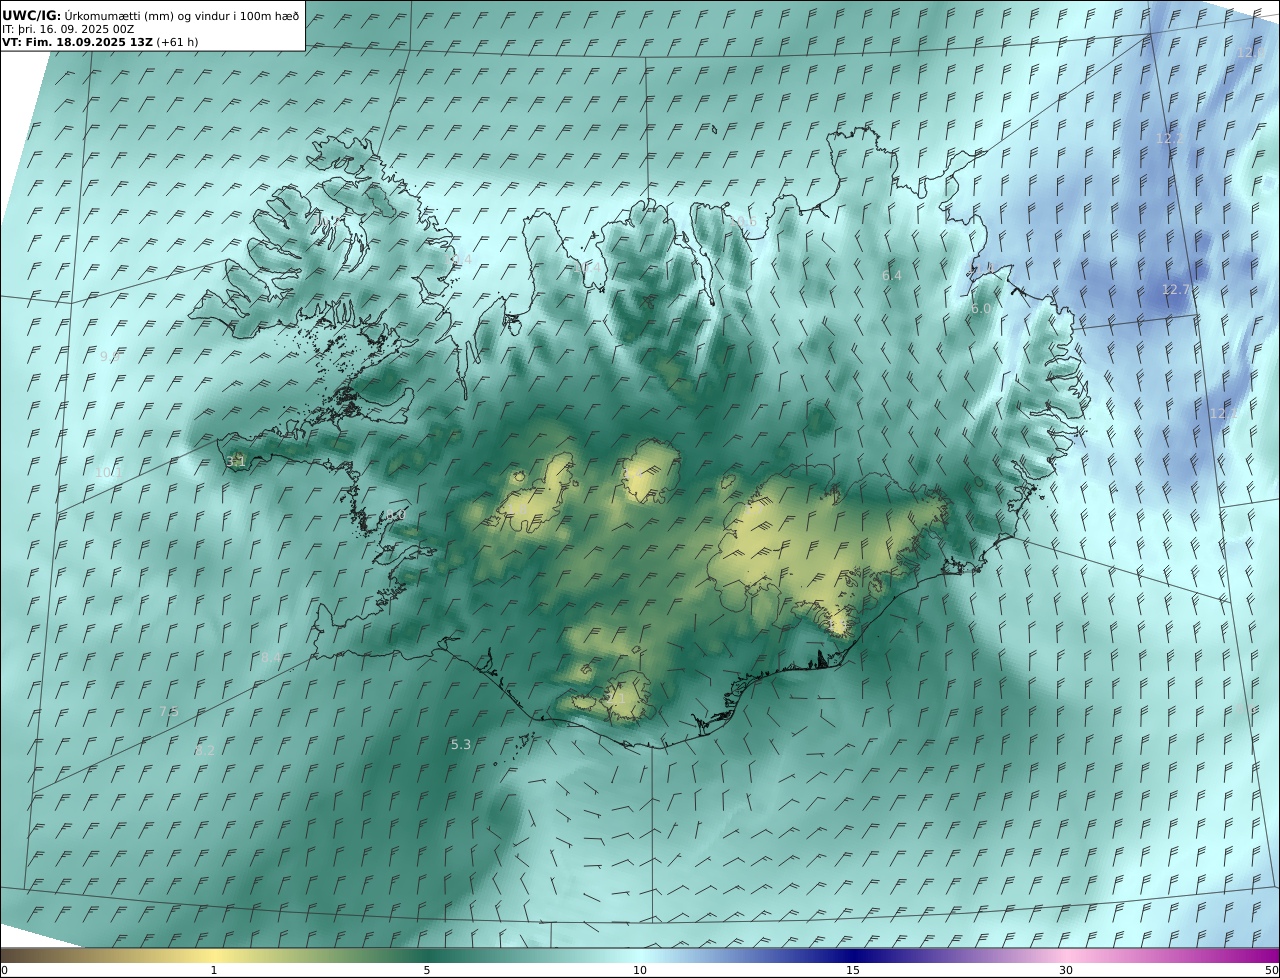1280x978 pixels.
Task: Click the 'UWC/IG:' map title text
Action: [32, 15]
